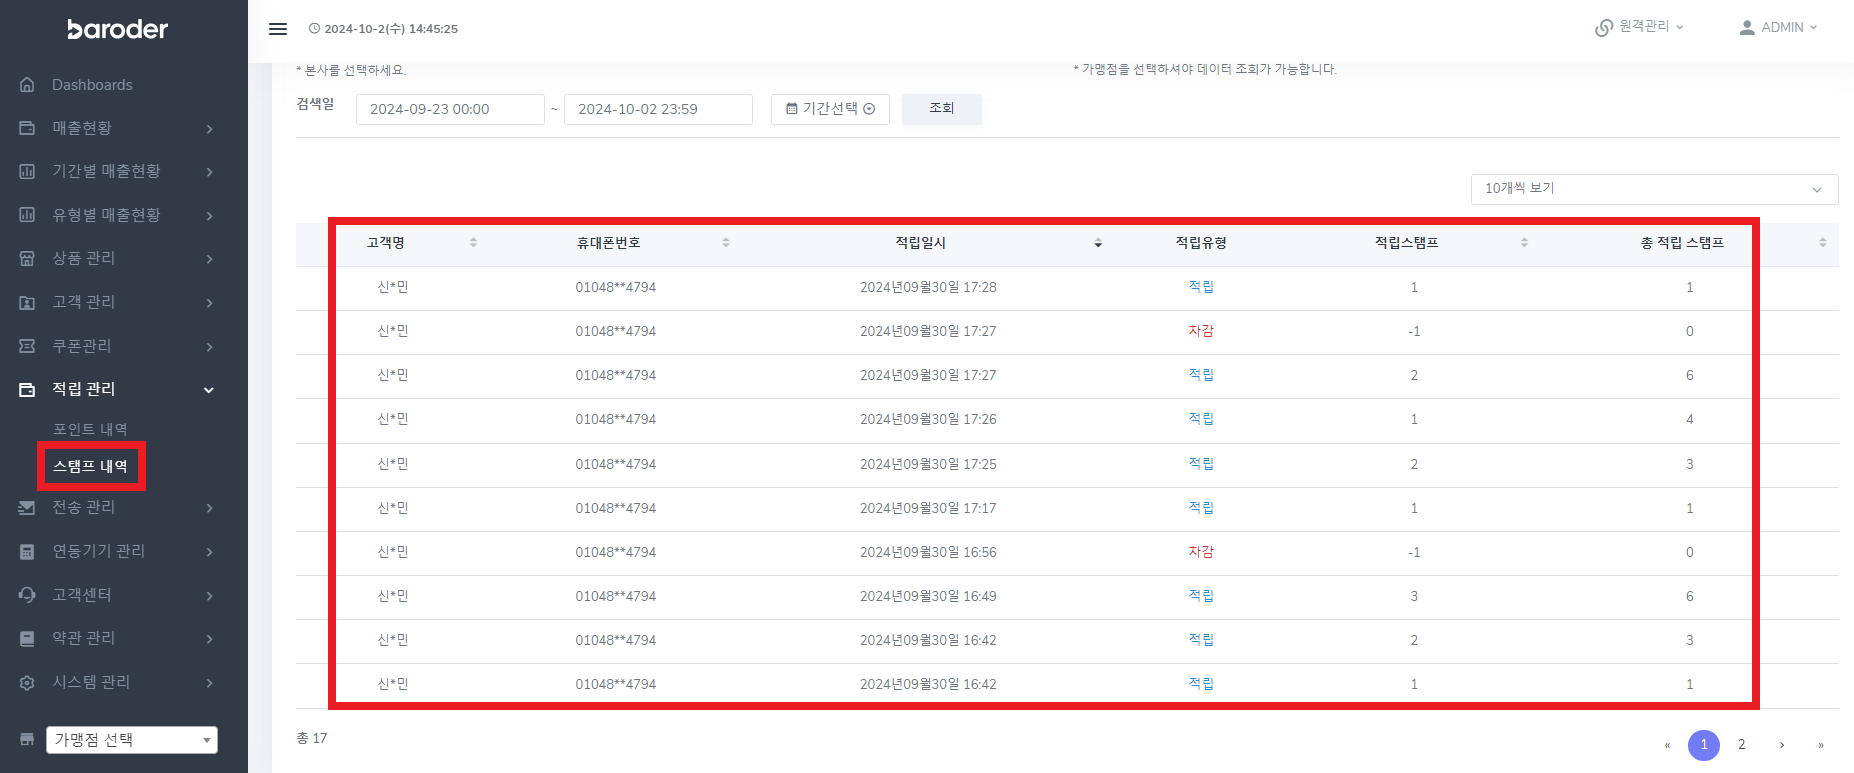Collapse the 적립 관리 section chevron

pos(209,390)
